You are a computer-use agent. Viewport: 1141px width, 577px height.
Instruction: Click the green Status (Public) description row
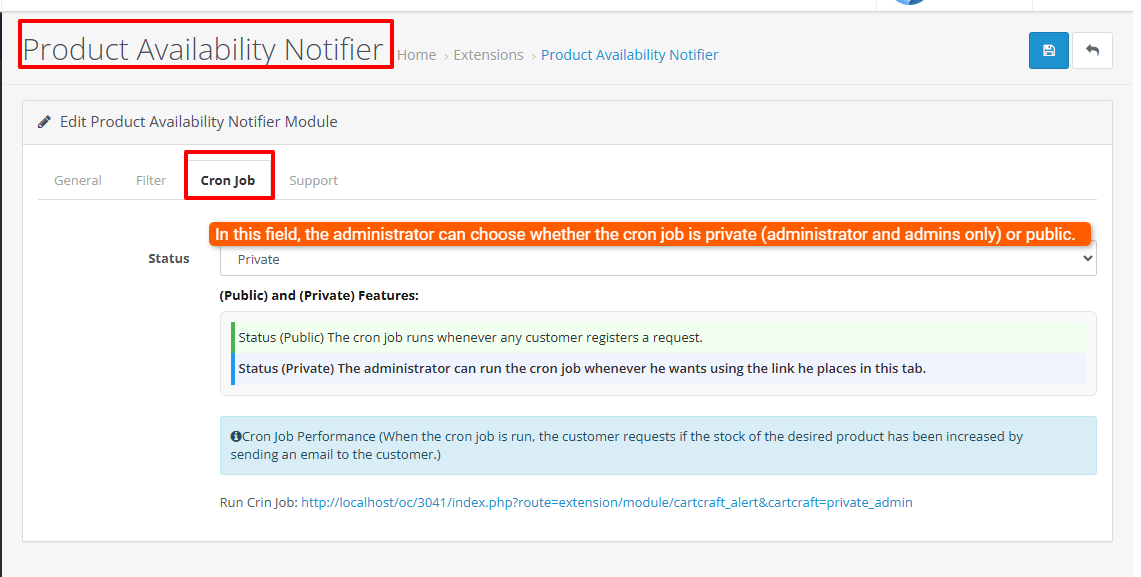pos(657,337)
